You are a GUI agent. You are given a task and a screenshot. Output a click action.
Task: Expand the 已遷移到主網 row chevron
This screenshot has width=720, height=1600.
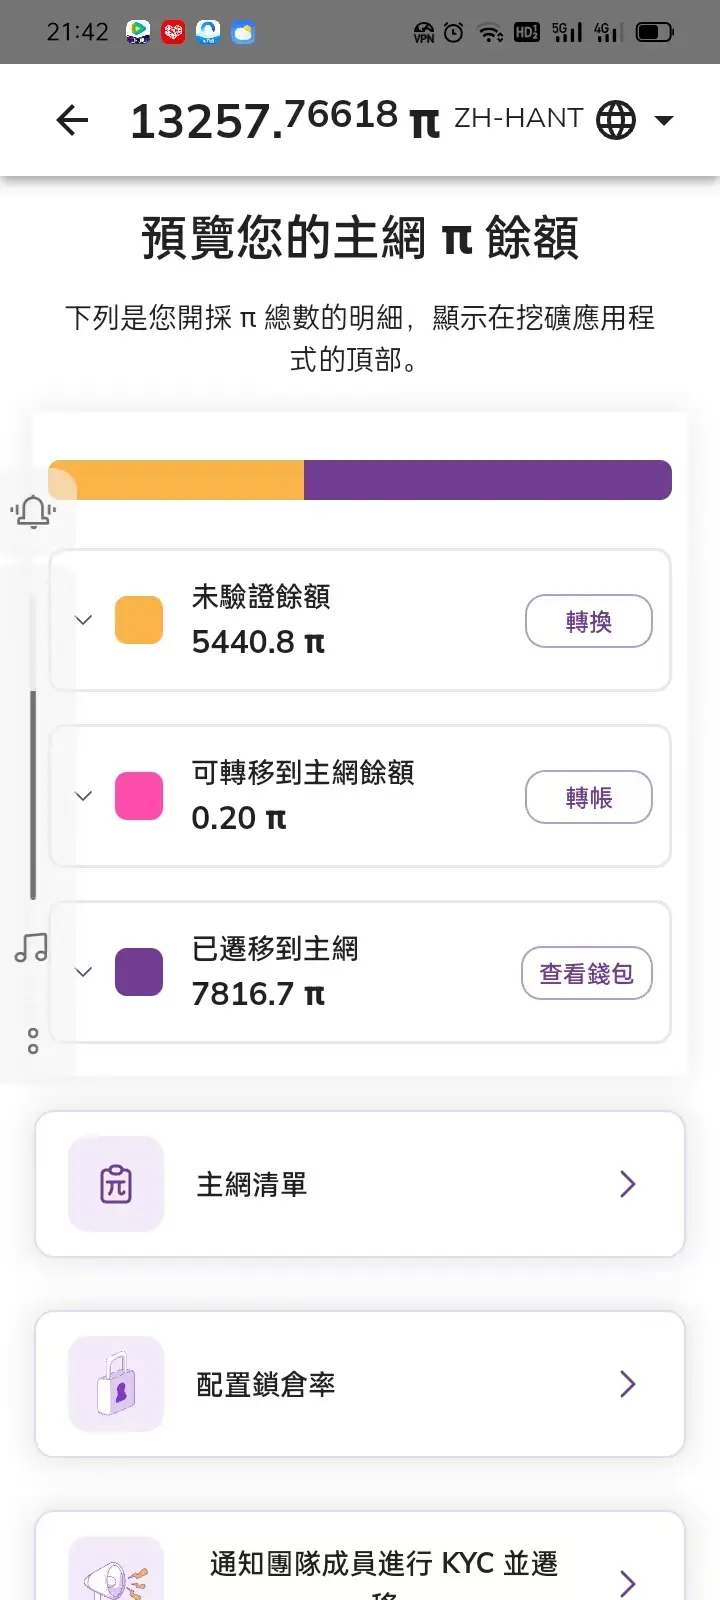click(x=84, y=972)
